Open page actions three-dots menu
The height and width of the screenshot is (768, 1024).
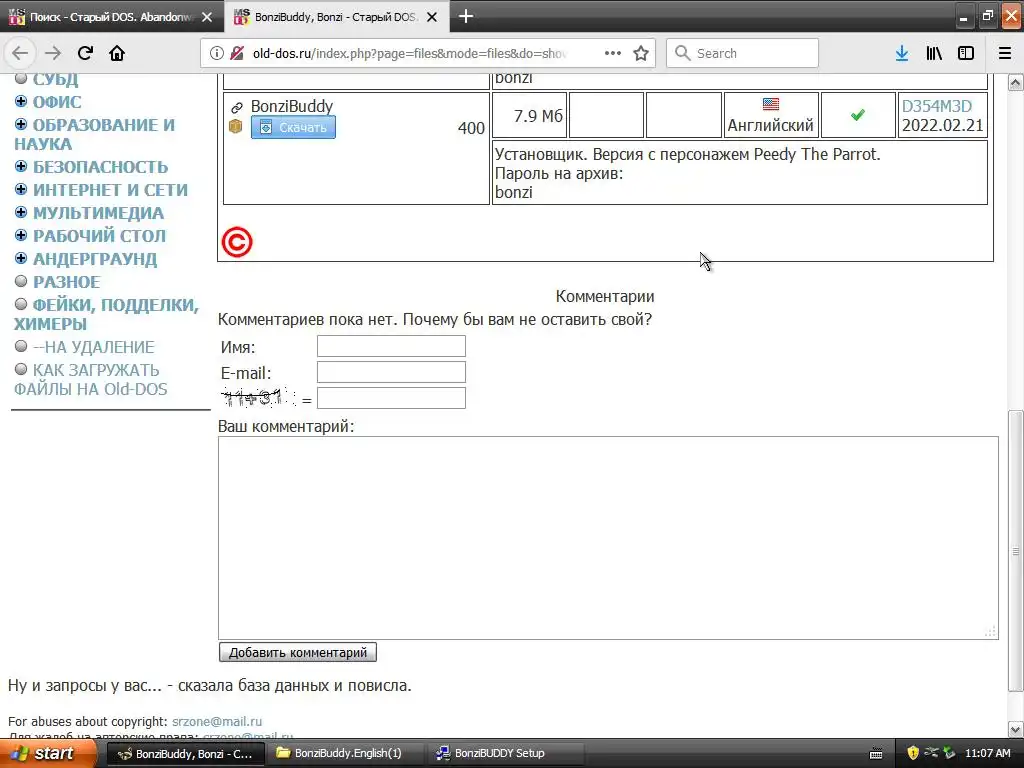point(613,53)
